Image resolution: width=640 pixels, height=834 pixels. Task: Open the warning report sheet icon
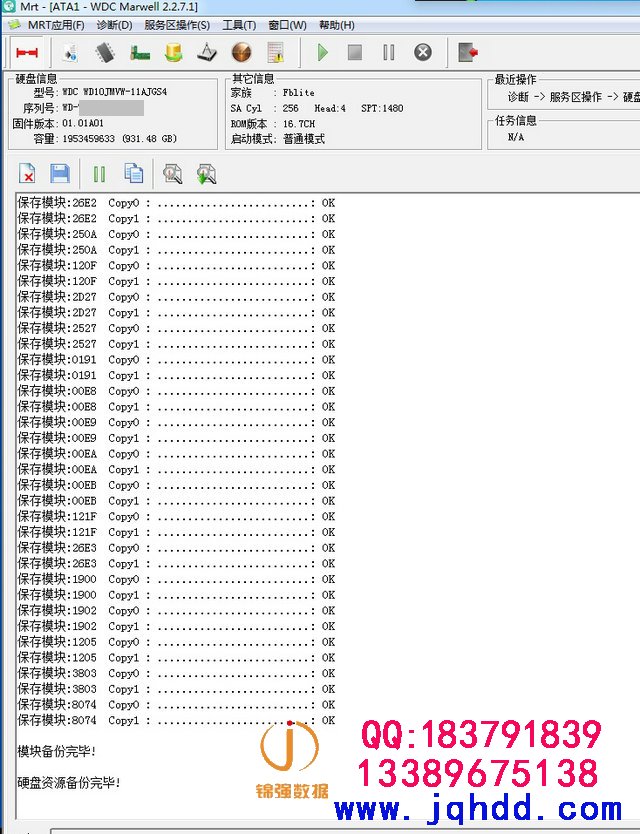point(276,53)
